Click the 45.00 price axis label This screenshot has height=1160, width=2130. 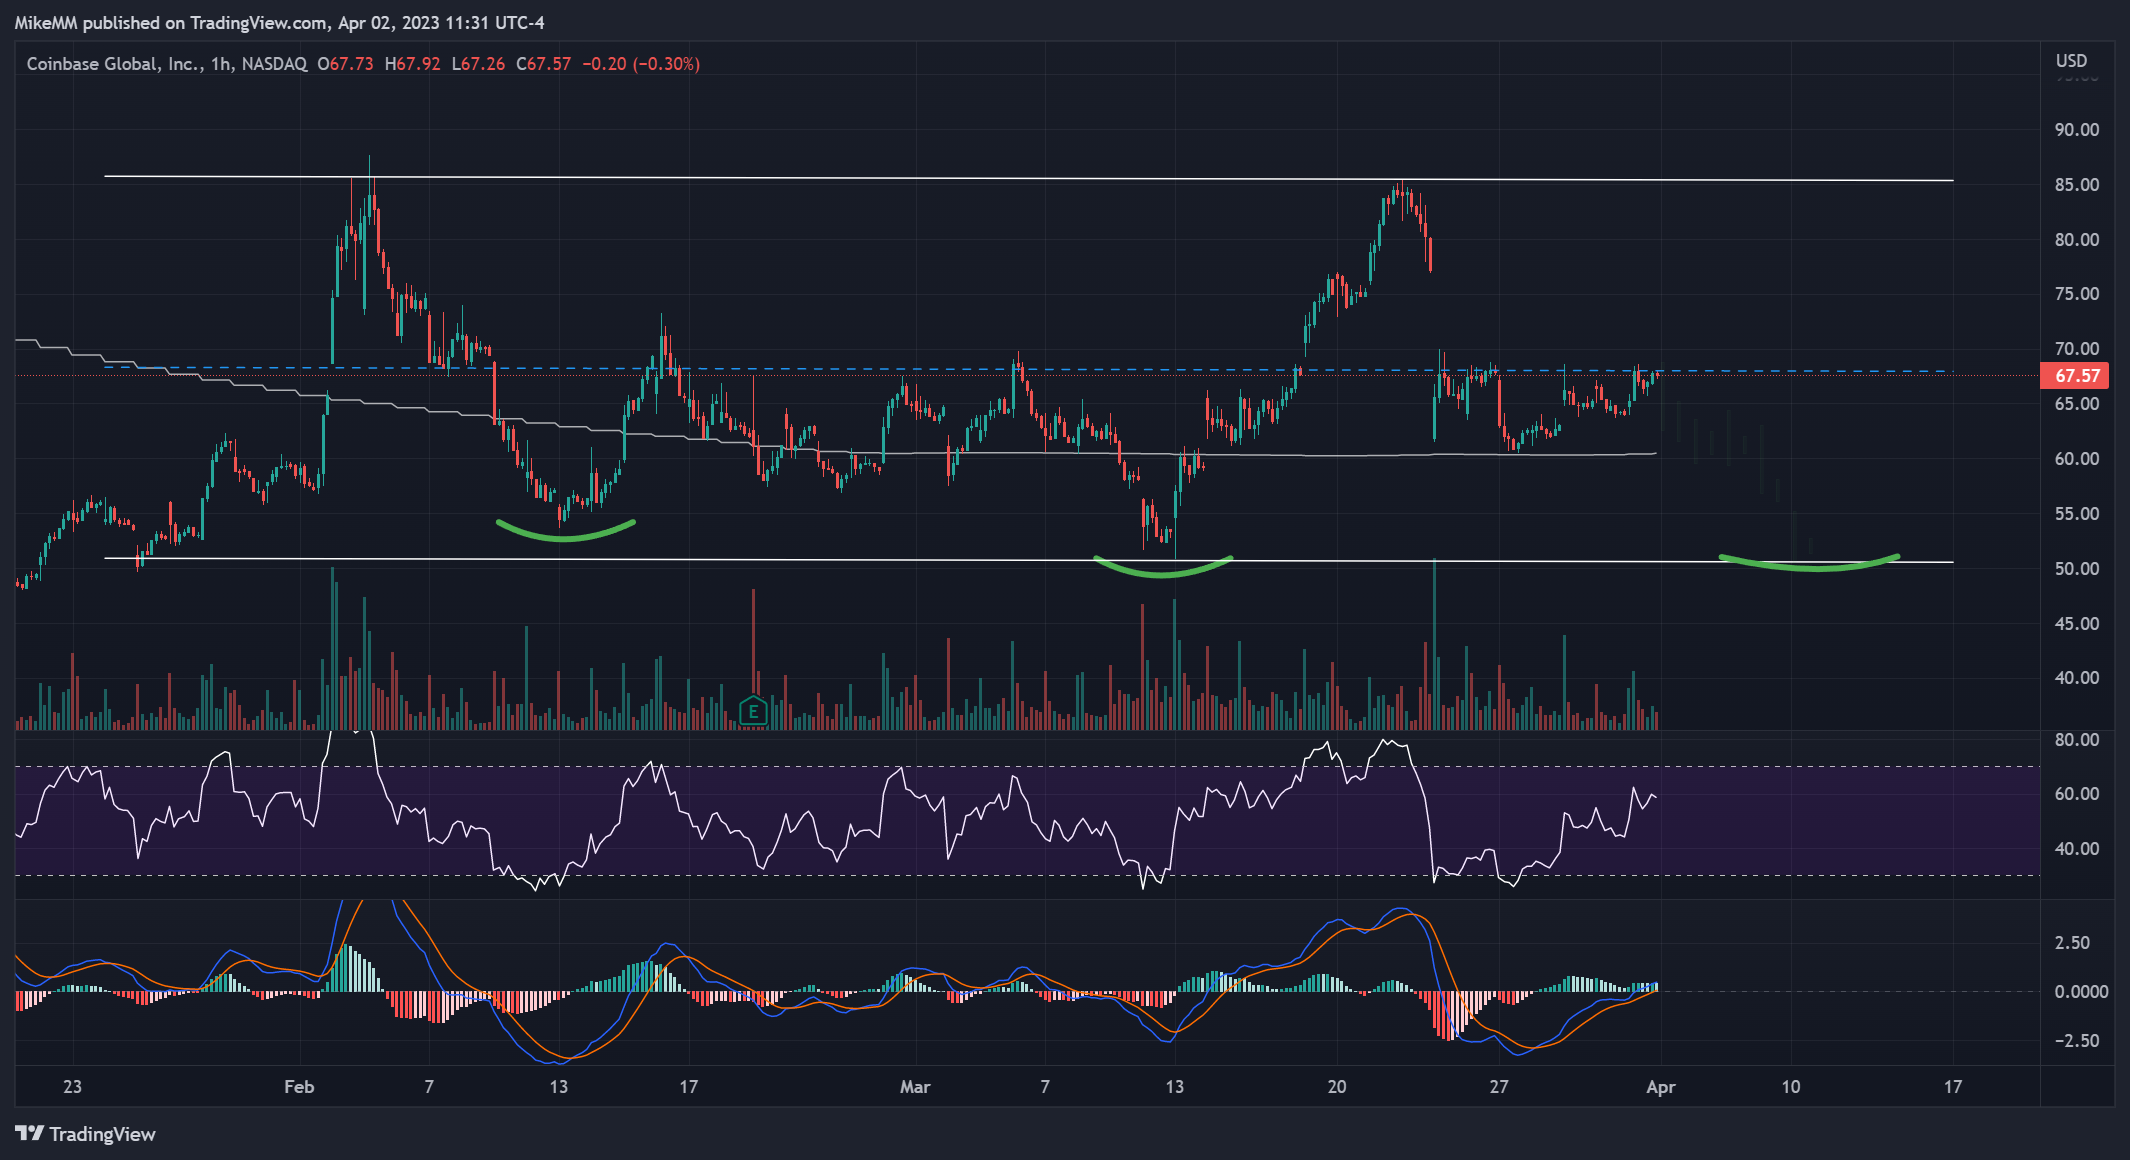pos(2076,624)
